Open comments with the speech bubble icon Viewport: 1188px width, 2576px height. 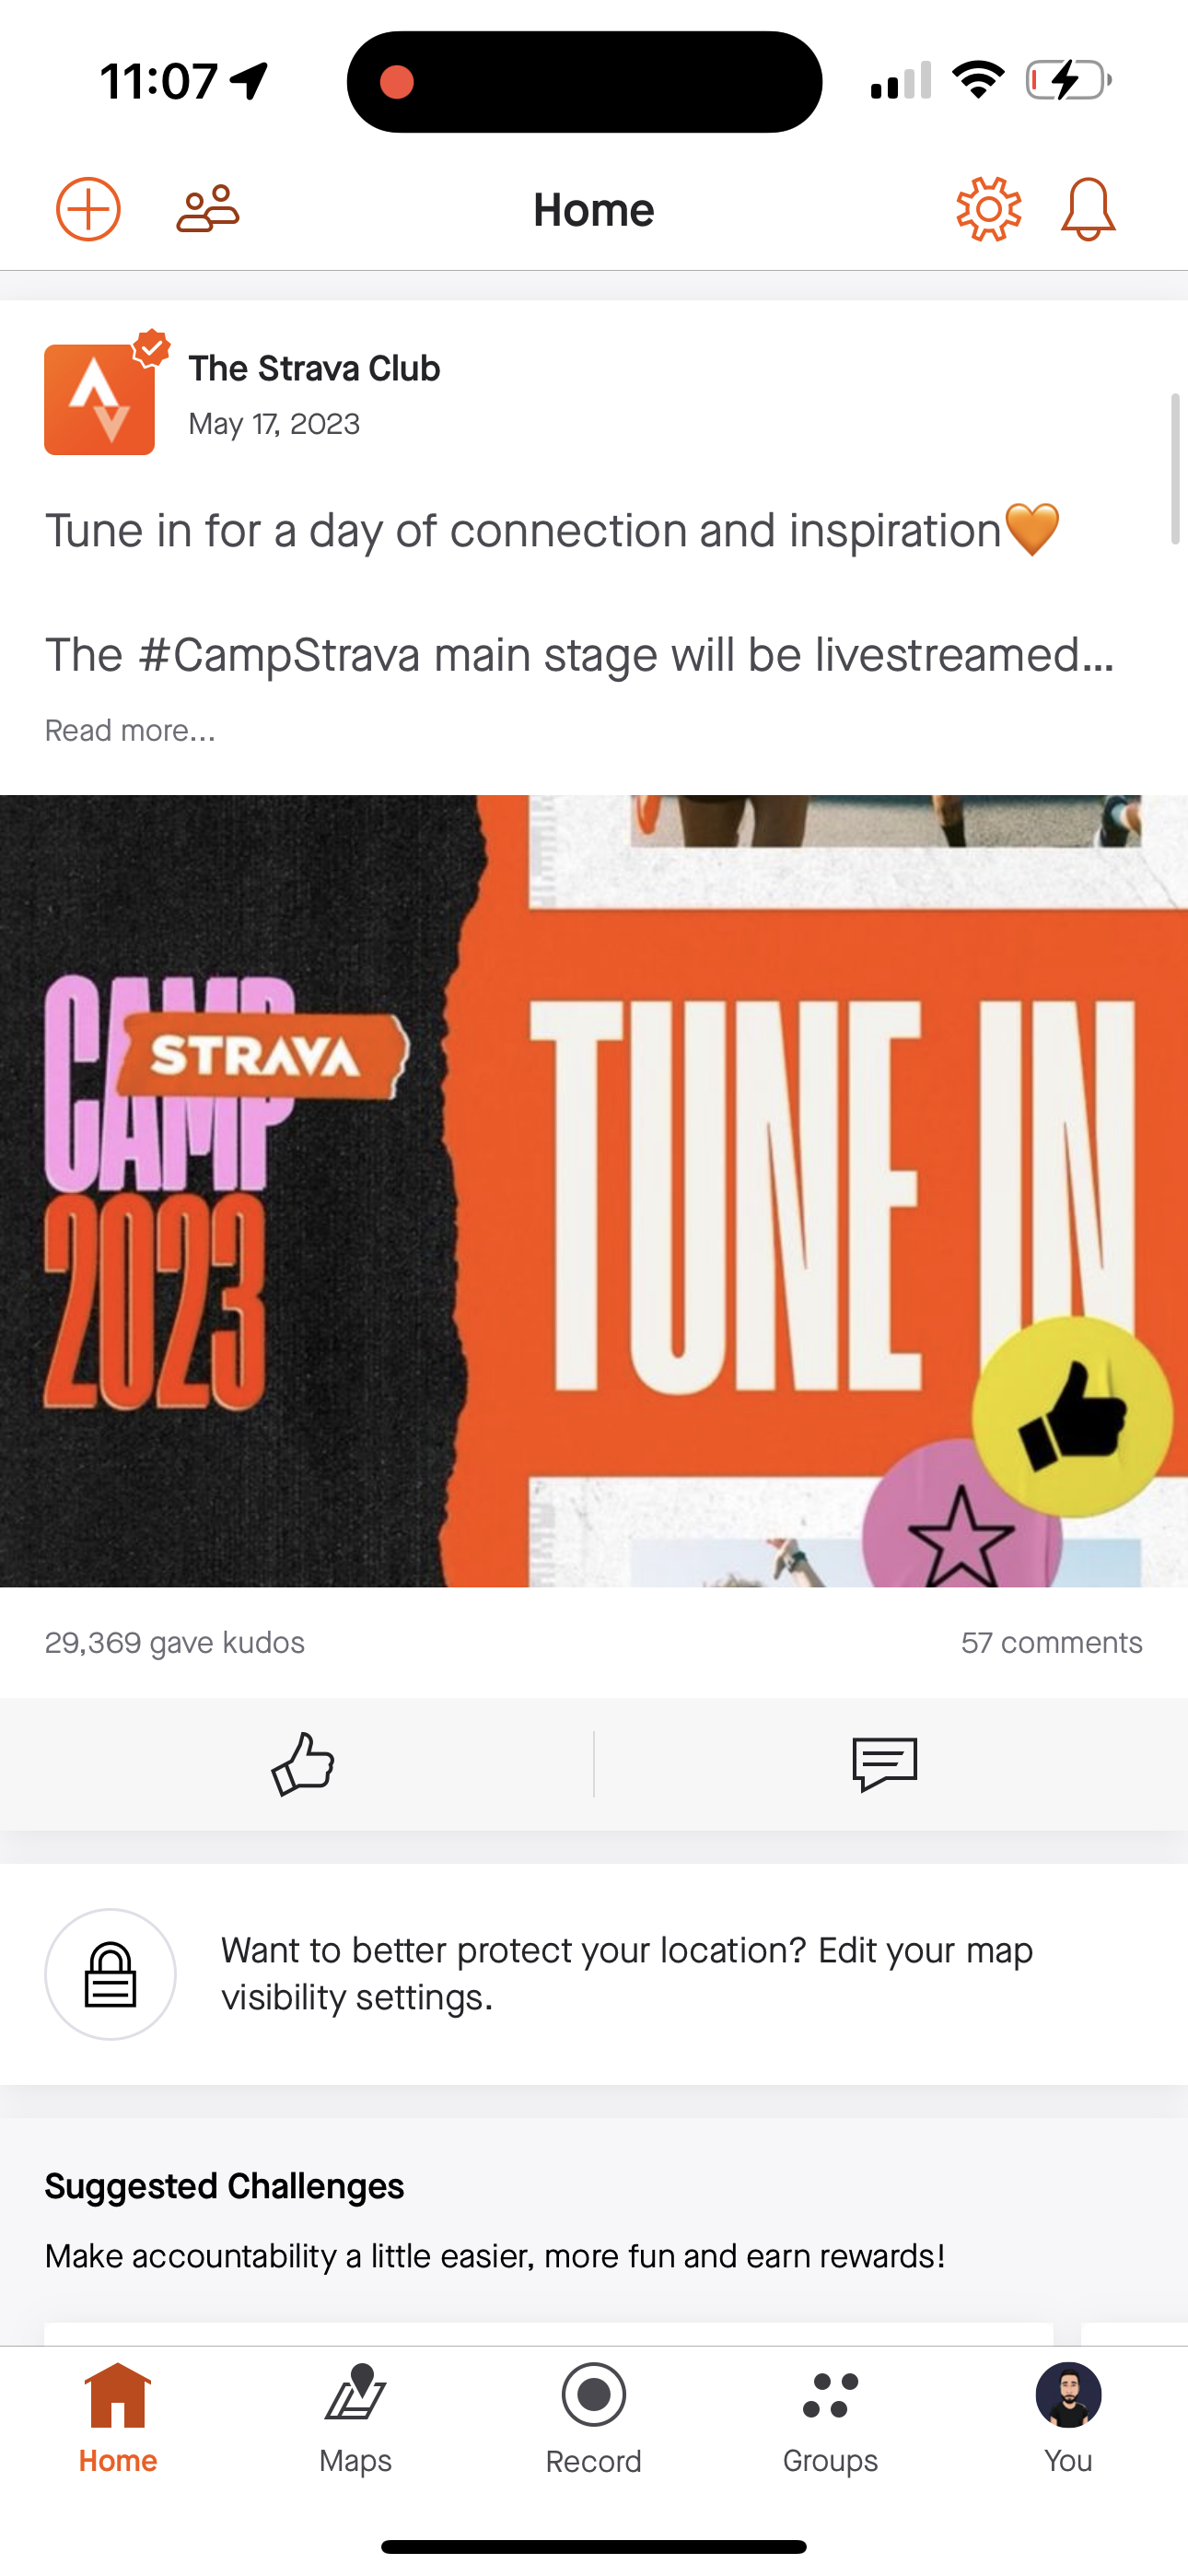coord(885,1764)
